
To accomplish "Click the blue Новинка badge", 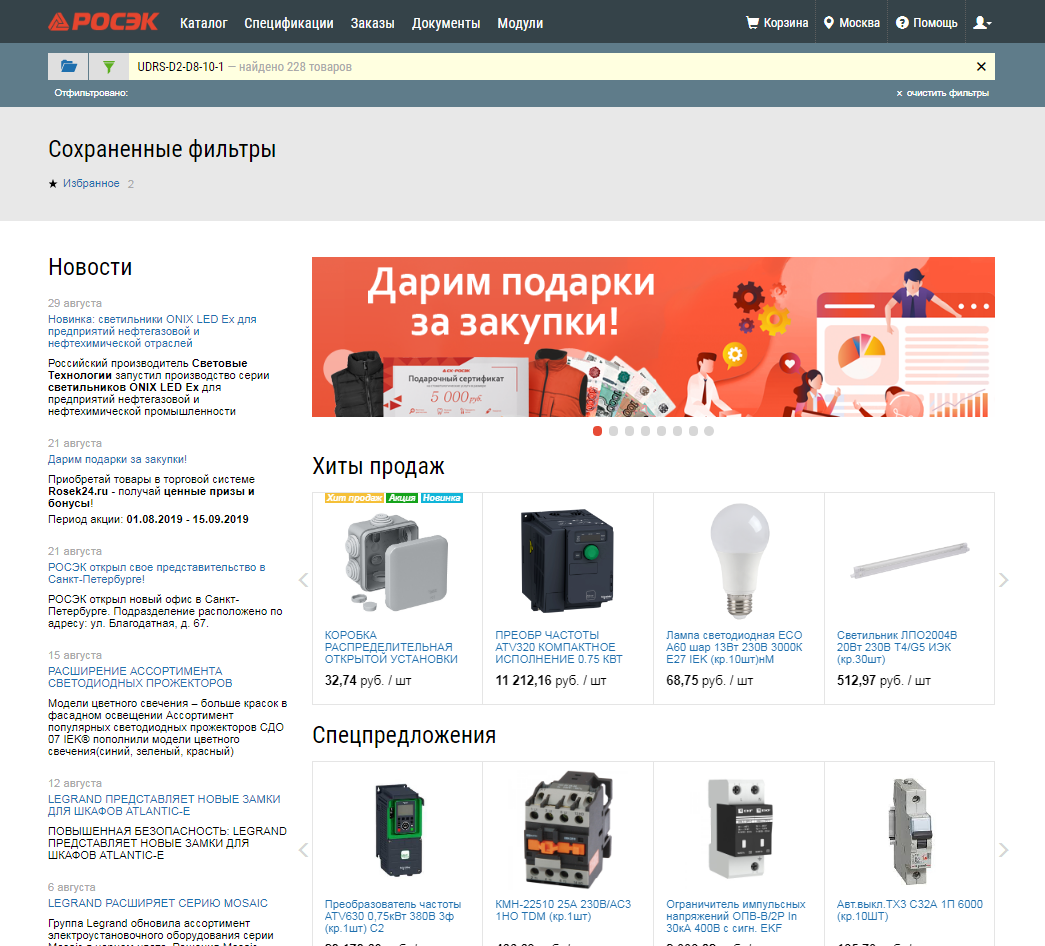I will (441, 498).
